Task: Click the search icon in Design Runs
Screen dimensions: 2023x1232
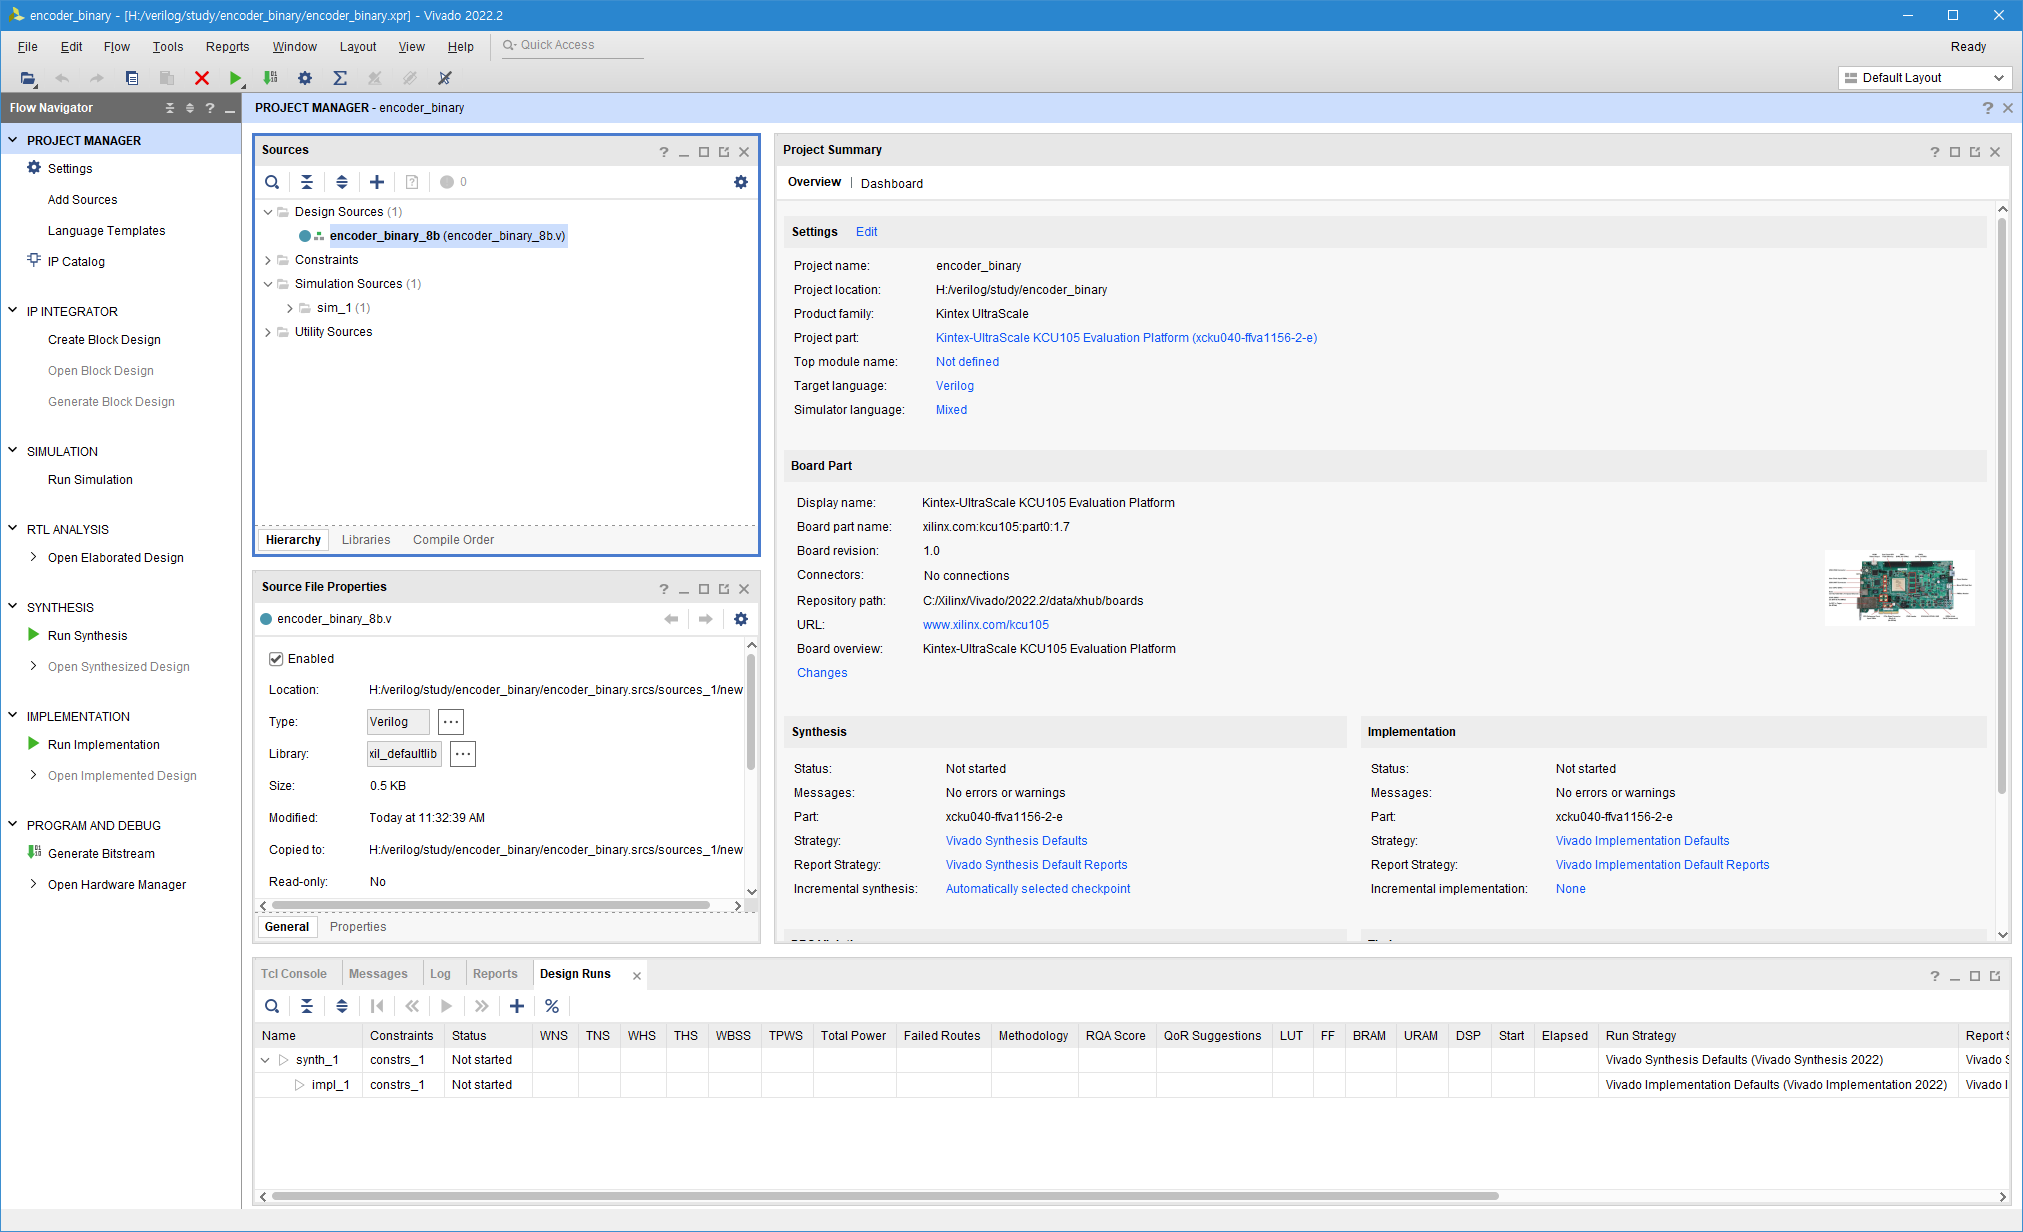Action: click(x=272, y=1006)
